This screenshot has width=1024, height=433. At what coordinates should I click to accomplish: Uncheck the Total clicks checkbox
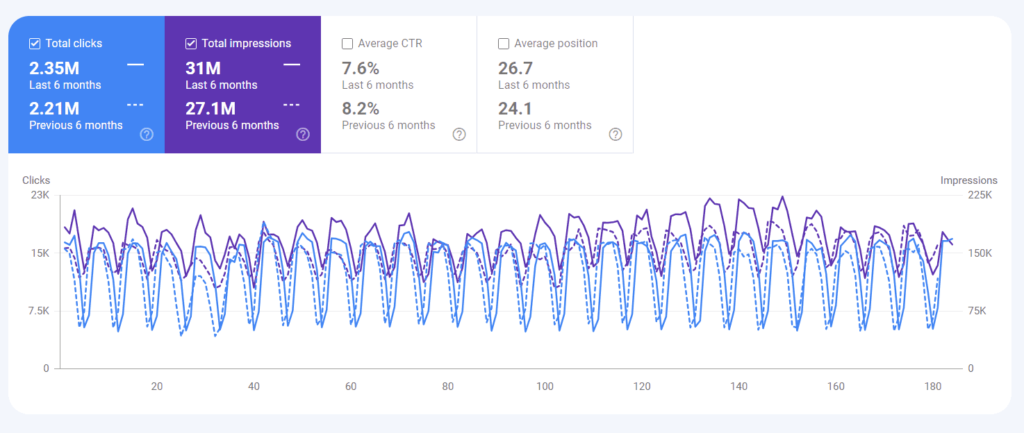pyautogui.click(x=35, y=44)
